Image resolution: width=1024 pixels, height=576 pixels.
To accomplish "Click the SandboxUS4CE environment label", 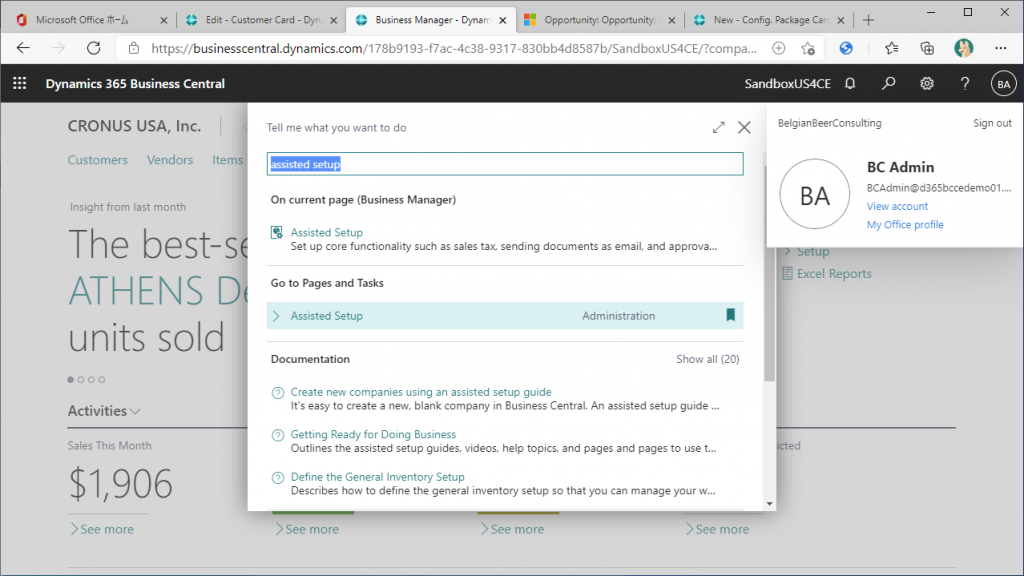I will point(788,84).
